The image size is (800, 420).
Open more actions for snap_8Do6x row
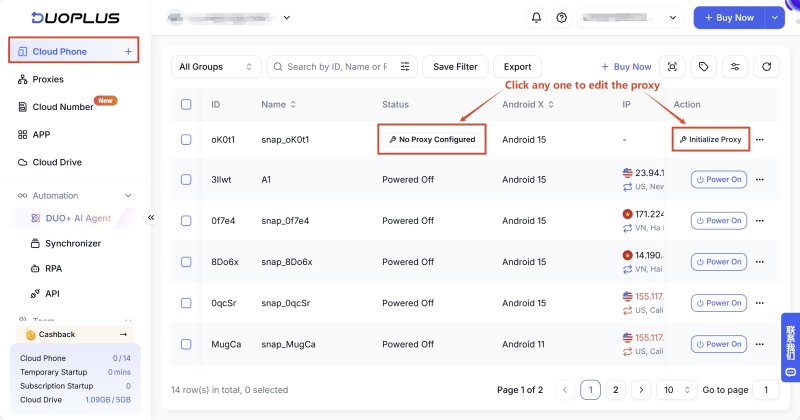click(760, 262)
